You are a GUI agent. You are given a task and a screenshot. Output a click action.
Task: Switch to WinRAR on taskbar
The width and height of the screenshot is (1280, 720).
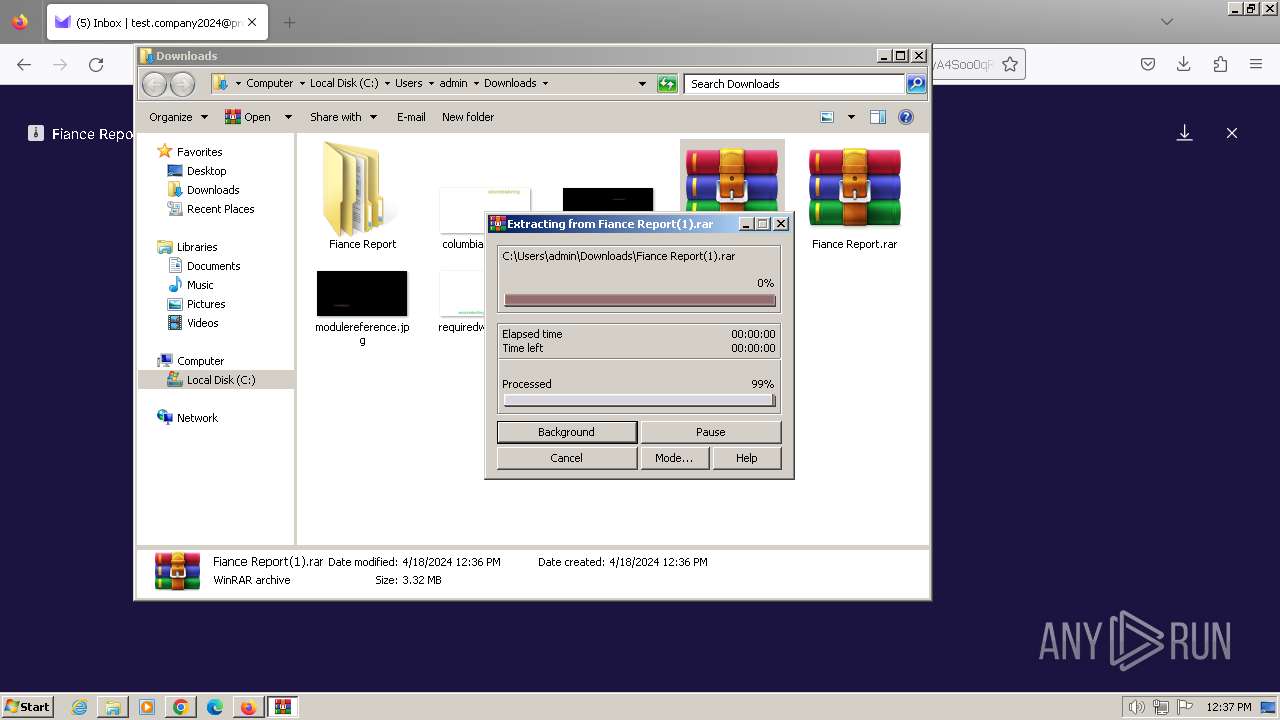pyautogui.click(x=283, y=707)
